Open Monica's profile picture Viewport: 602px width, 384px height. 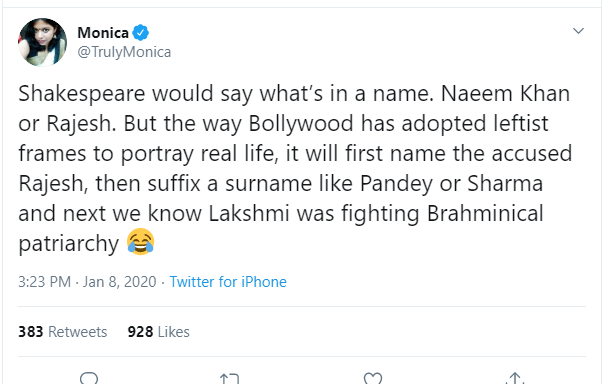click(42, 42)
